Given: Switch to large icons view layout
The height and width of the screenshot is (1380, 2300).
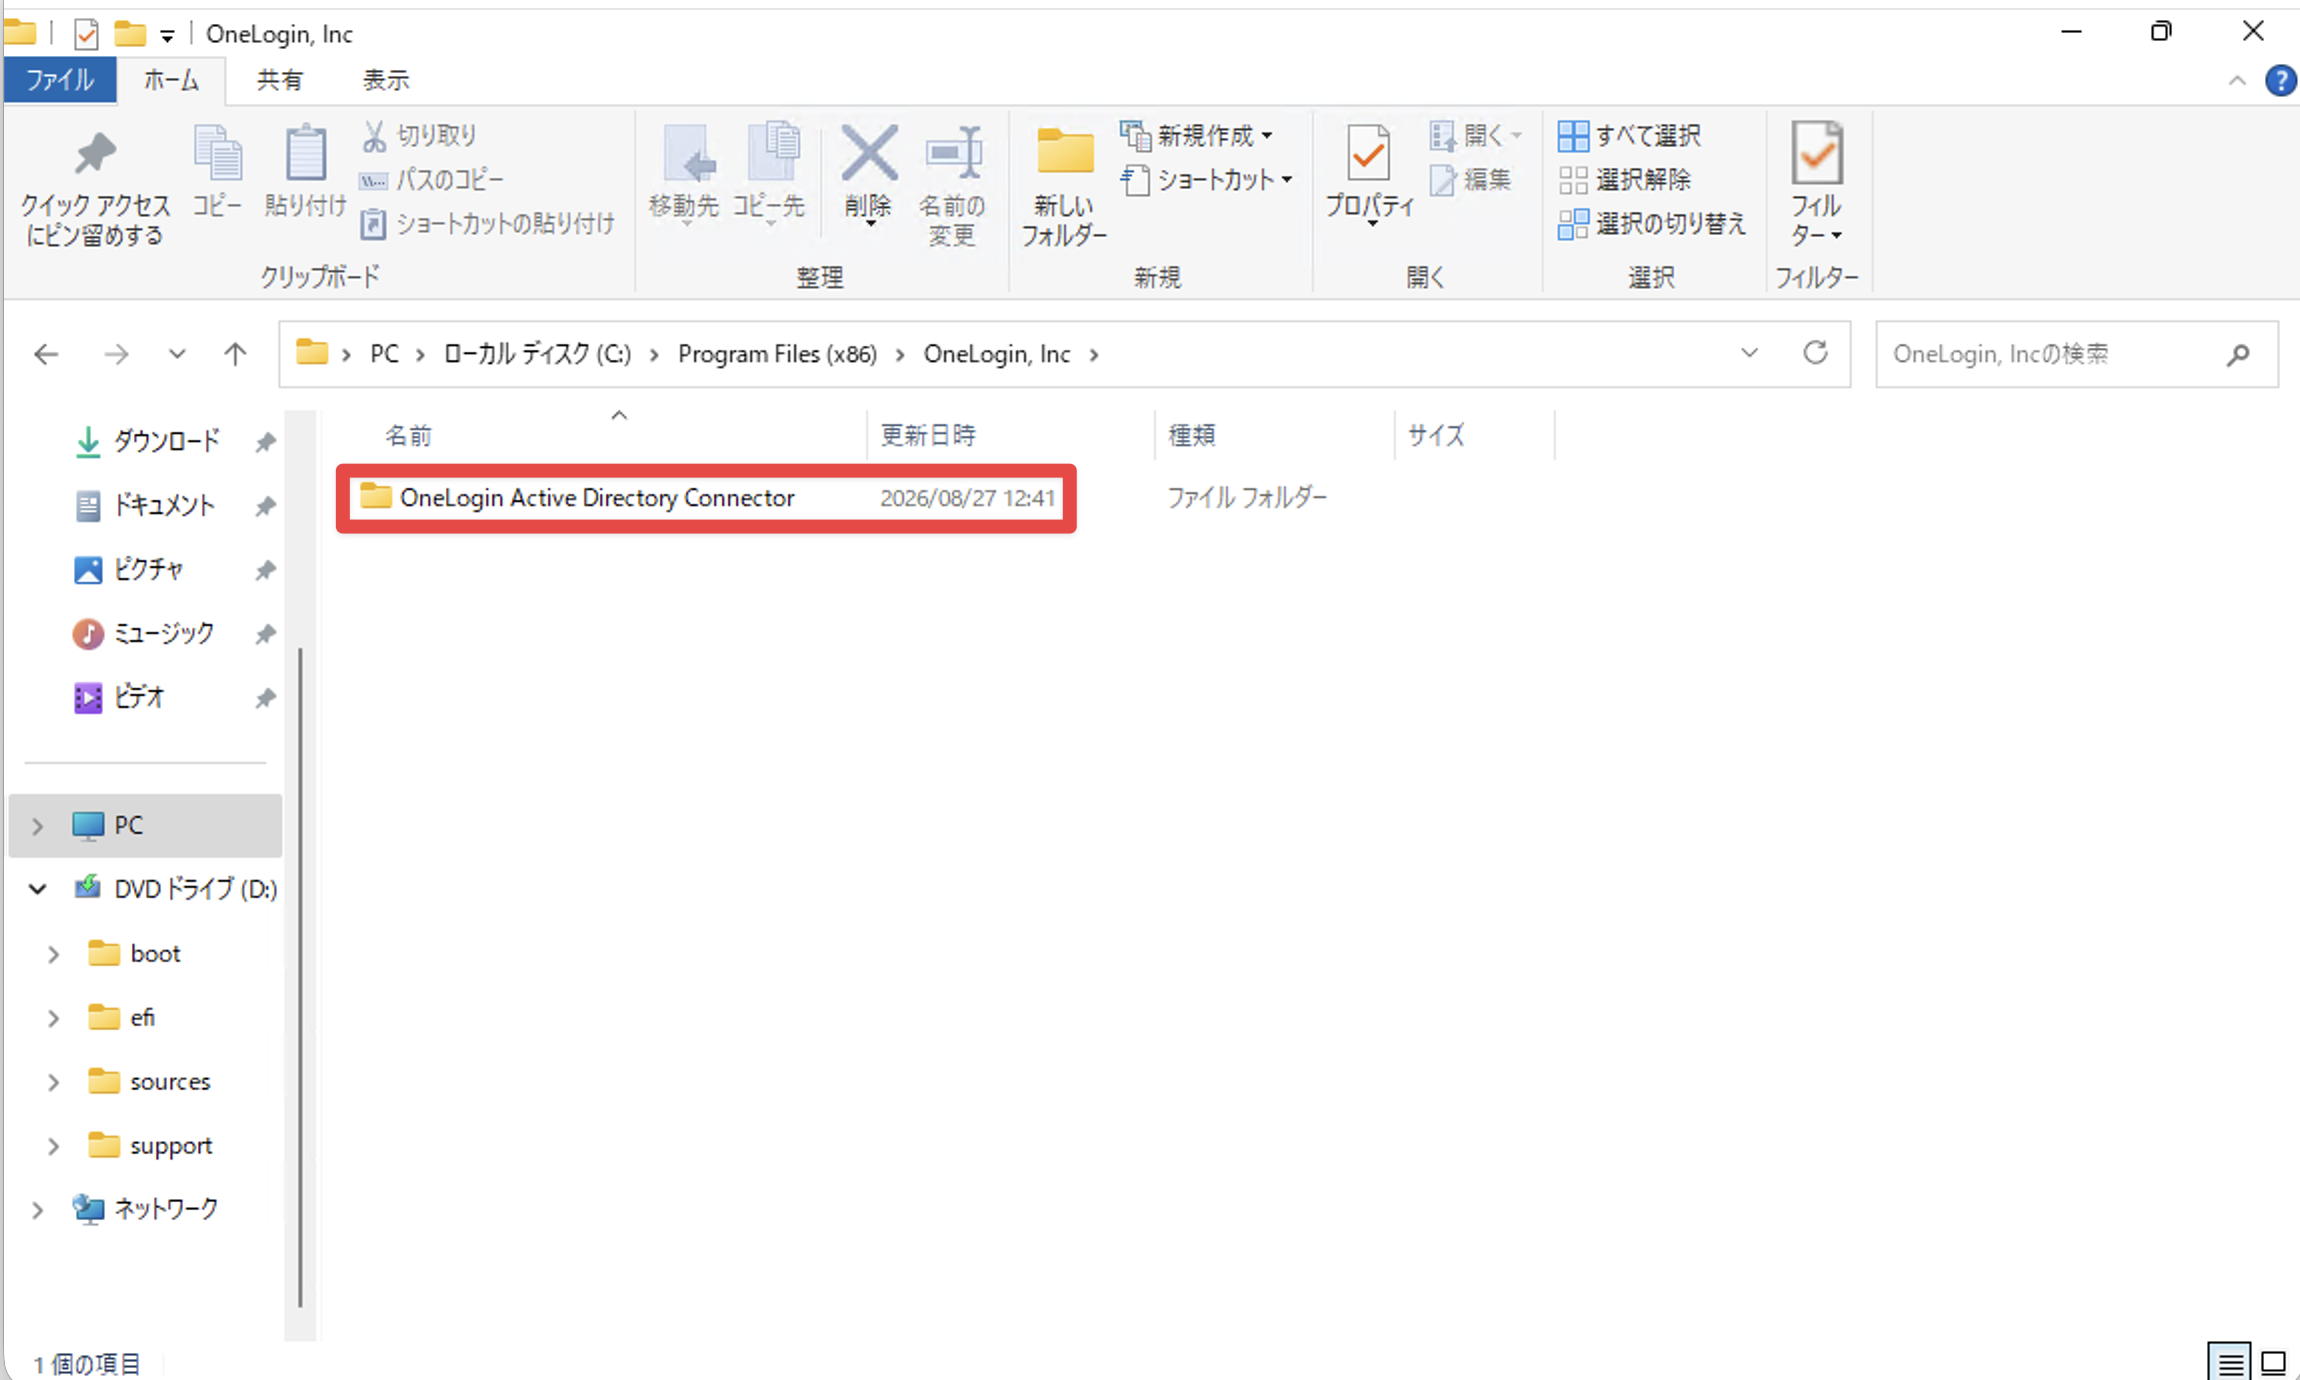Looking at the screenshot, I should 2274,1362.
